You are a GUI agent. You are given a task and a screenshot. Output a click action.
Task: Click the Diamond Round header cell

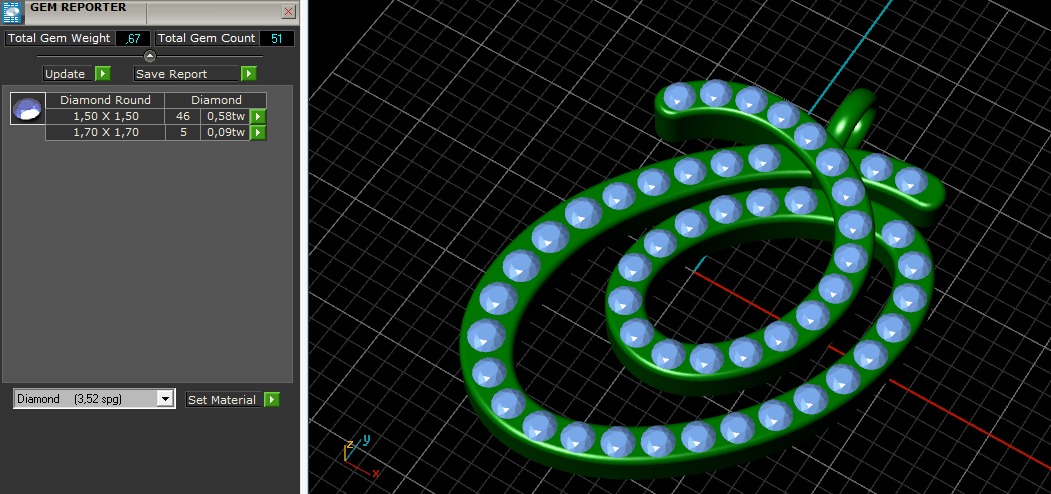pos(105,100)
